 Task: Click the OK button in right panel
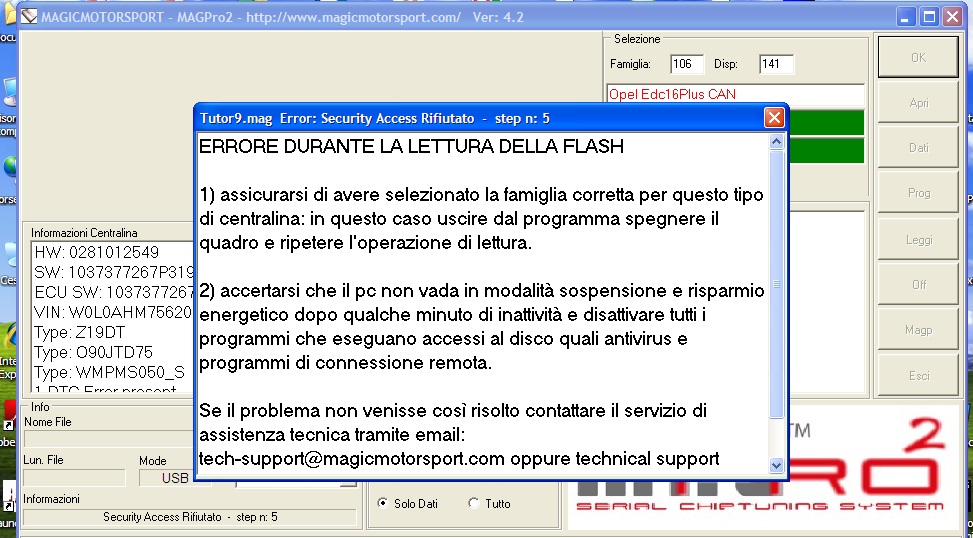[918, 57]
